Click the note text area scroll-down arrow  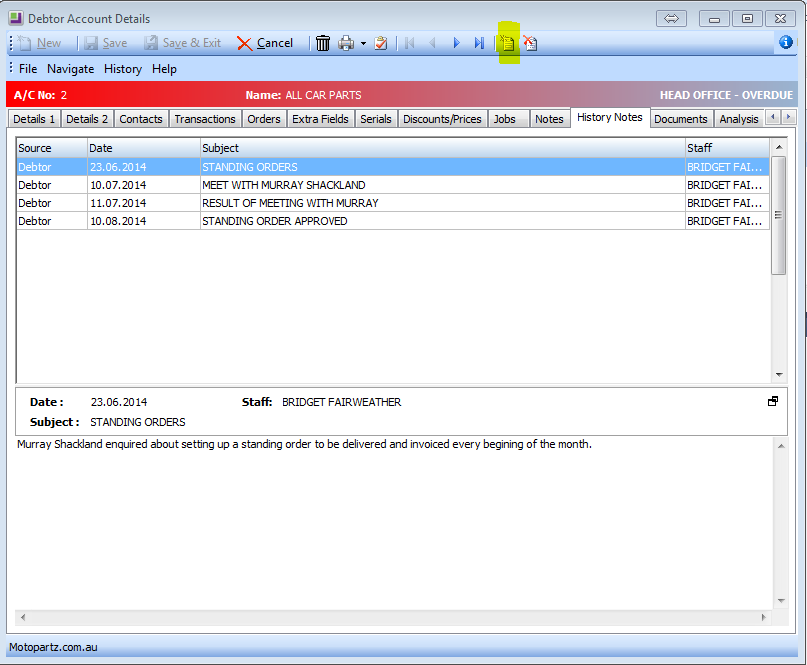(x=781, y=601)
